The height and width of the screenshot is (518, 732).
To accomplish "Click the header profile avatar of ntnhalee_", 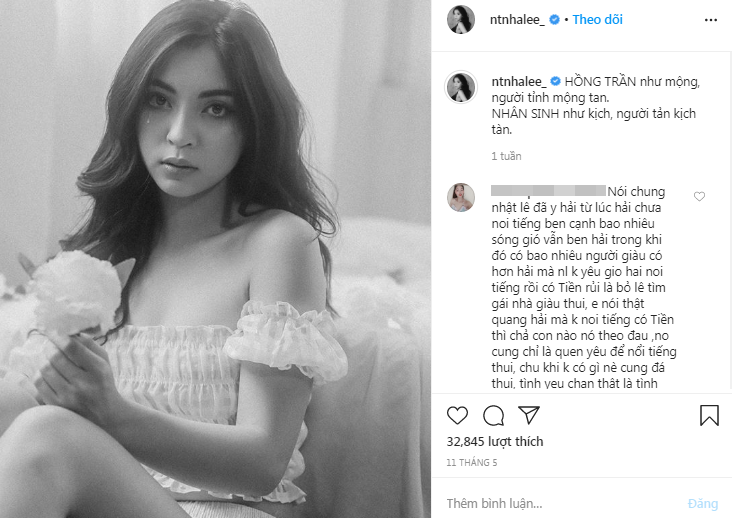I will pos(461,20).
